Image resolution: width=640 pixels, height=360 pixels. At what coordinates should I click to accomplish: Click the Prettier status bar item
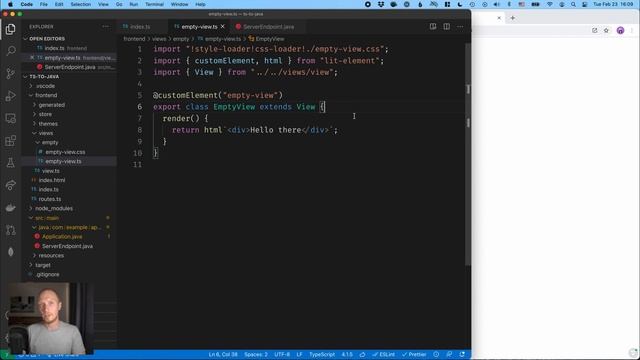click(414, 354)
